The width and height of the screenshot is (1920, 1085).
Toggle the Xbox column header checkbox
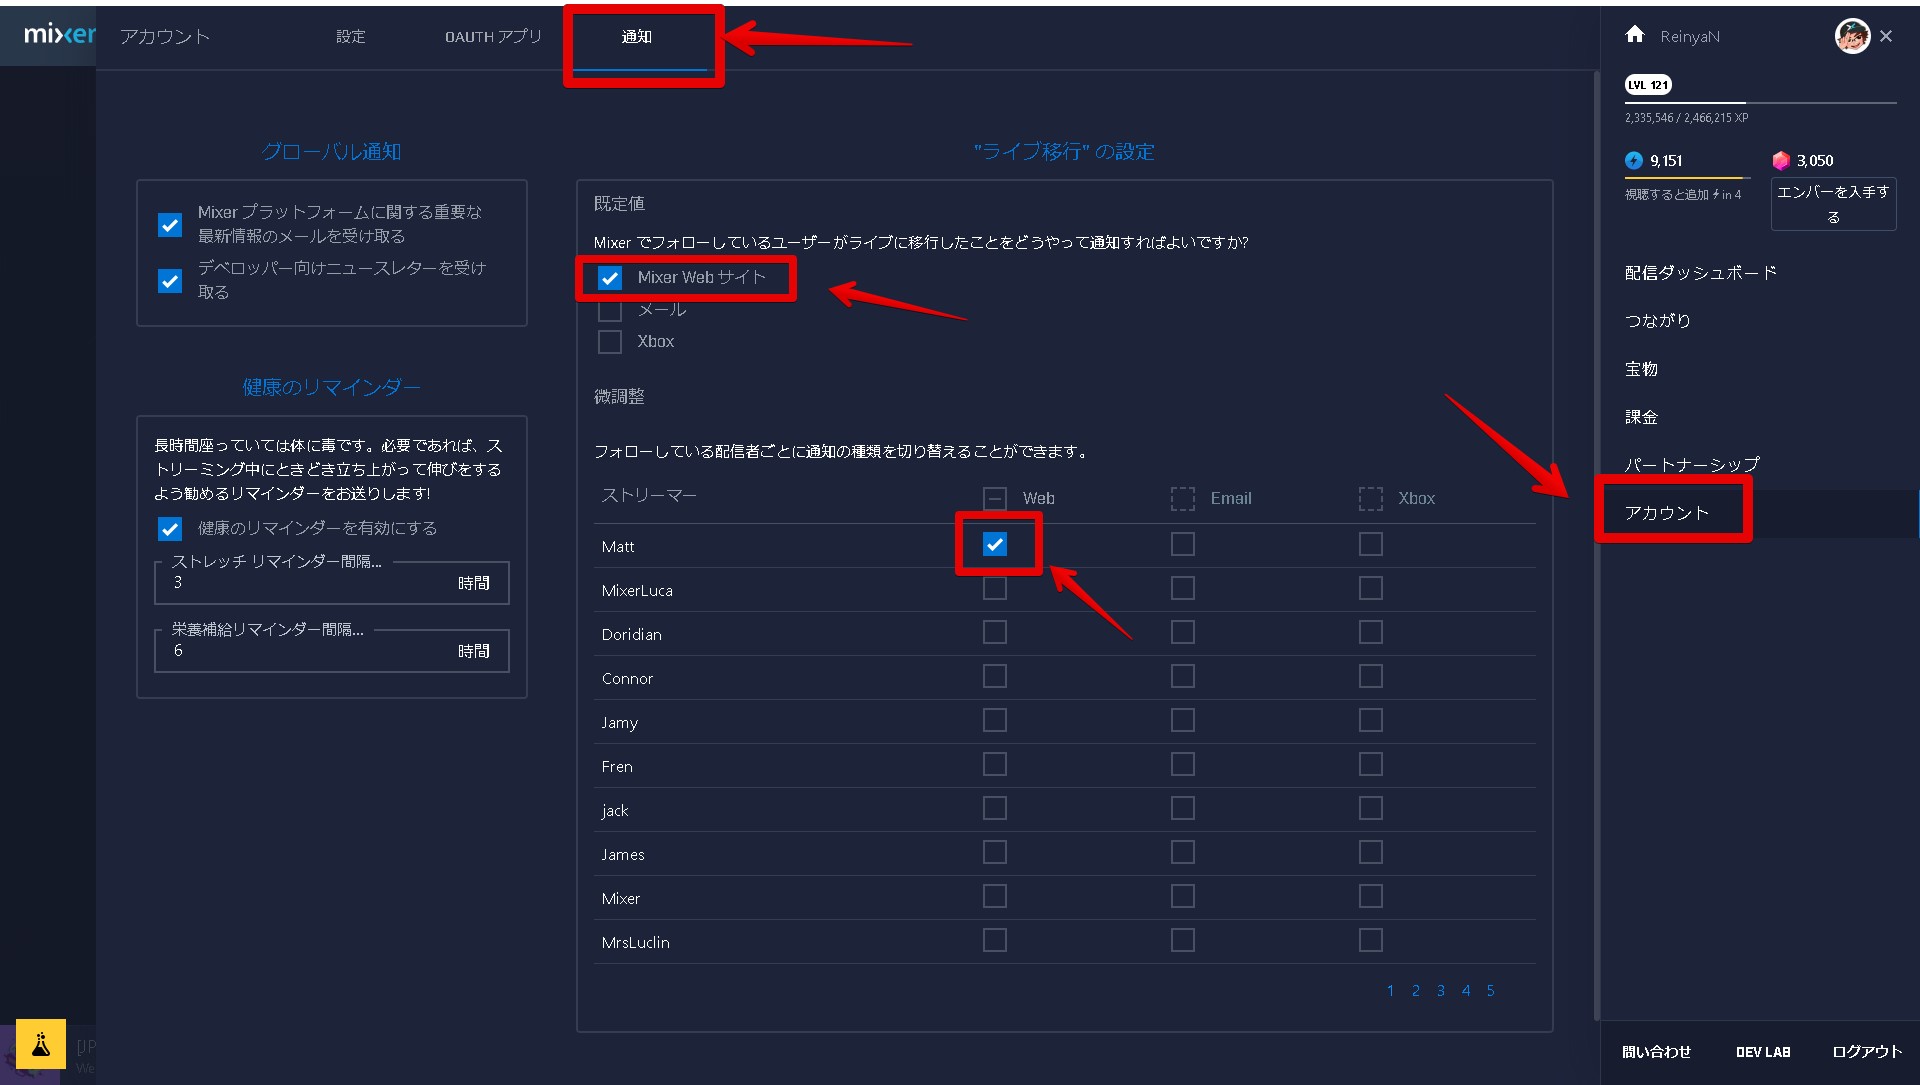(1371, 498)
